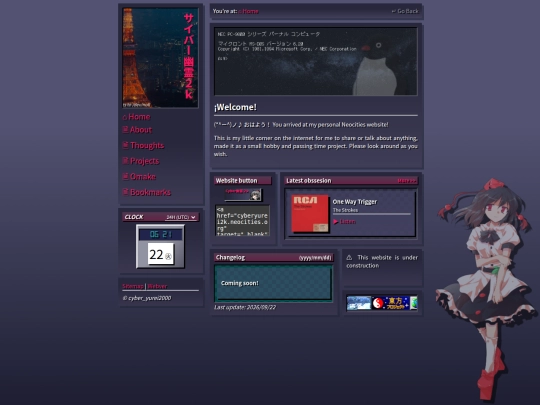Click the One Way Trigger song title

(355, 202)
